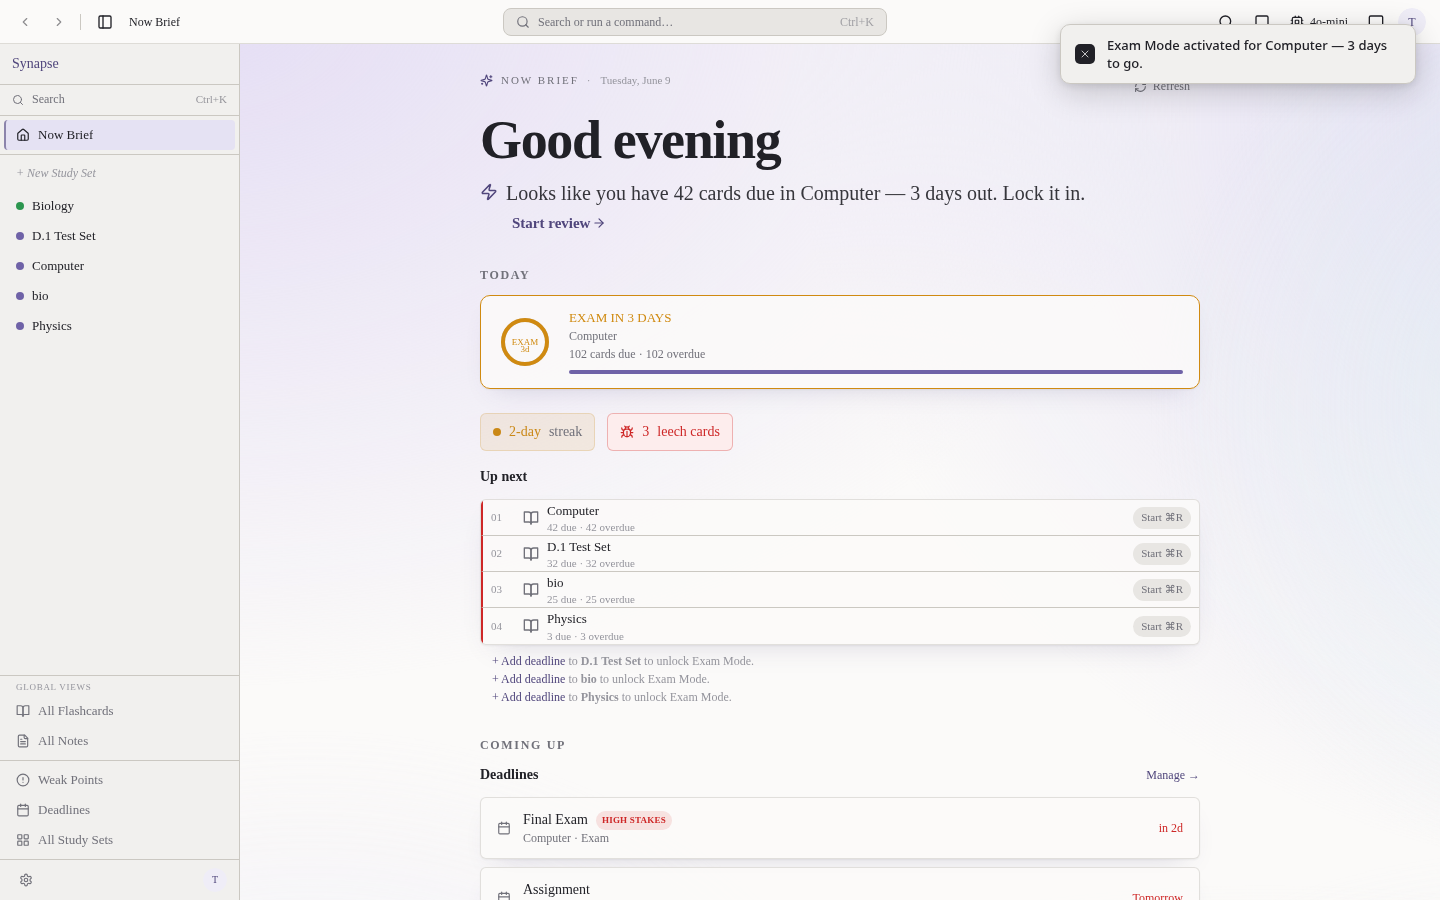Open Deadlines in the sidebar
The width and height of the screenshot is (1440, 900).
(120, 810)
